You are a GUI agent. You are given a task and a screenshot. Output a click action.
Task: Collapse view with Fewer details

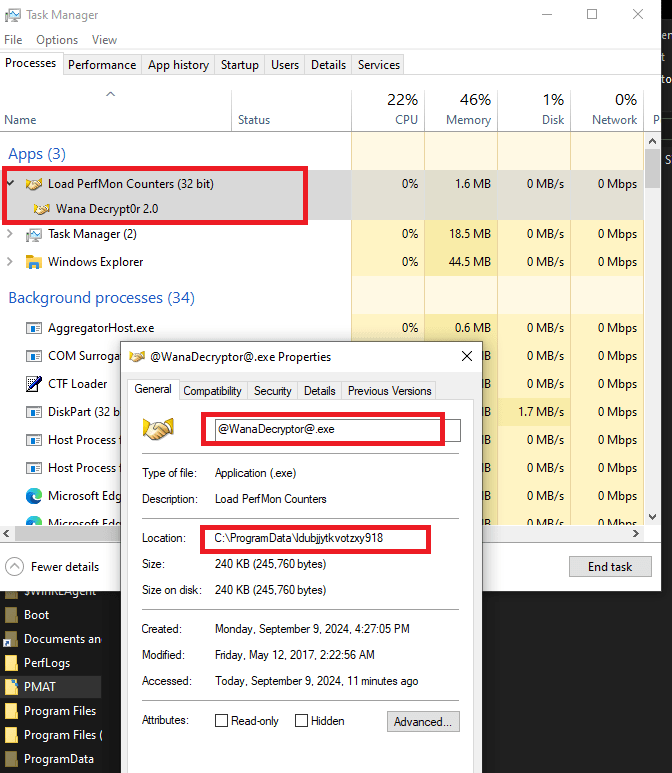[x=54, y=566]
